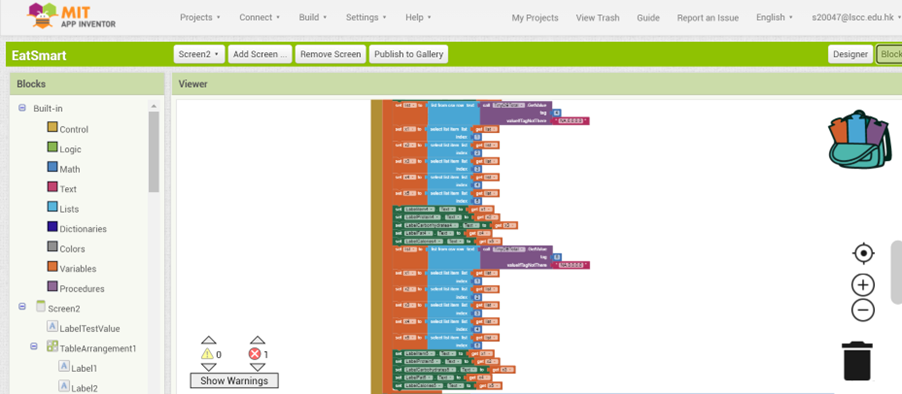Open the backpack icon in the viewer
The image size is (902, 394).
tap(856, 137)
